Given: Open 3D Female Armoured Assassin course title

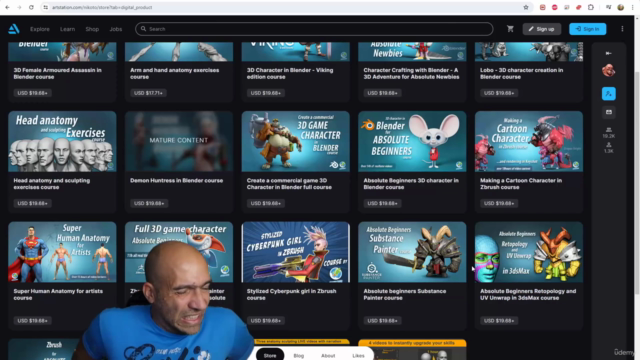Looking at the screenshot, I should 58,73.
